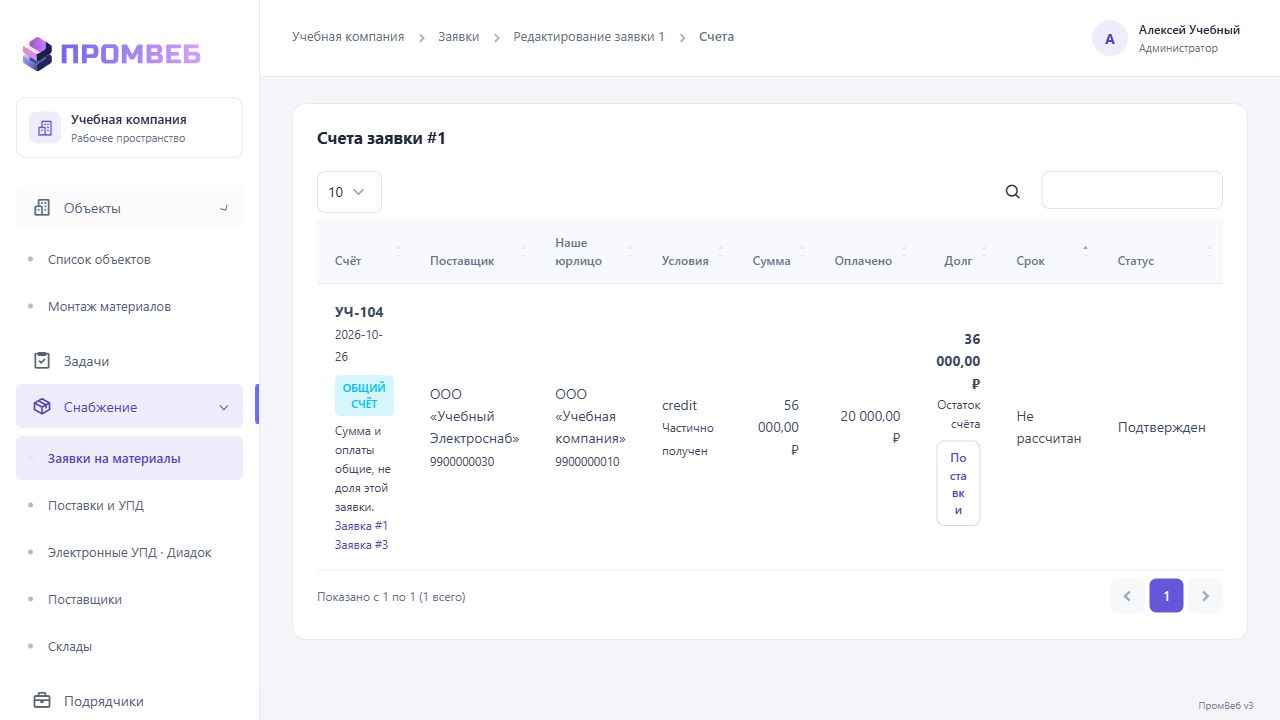1280x720 pixels.
Task: Focus the table search field
Action: point(1132,190)
